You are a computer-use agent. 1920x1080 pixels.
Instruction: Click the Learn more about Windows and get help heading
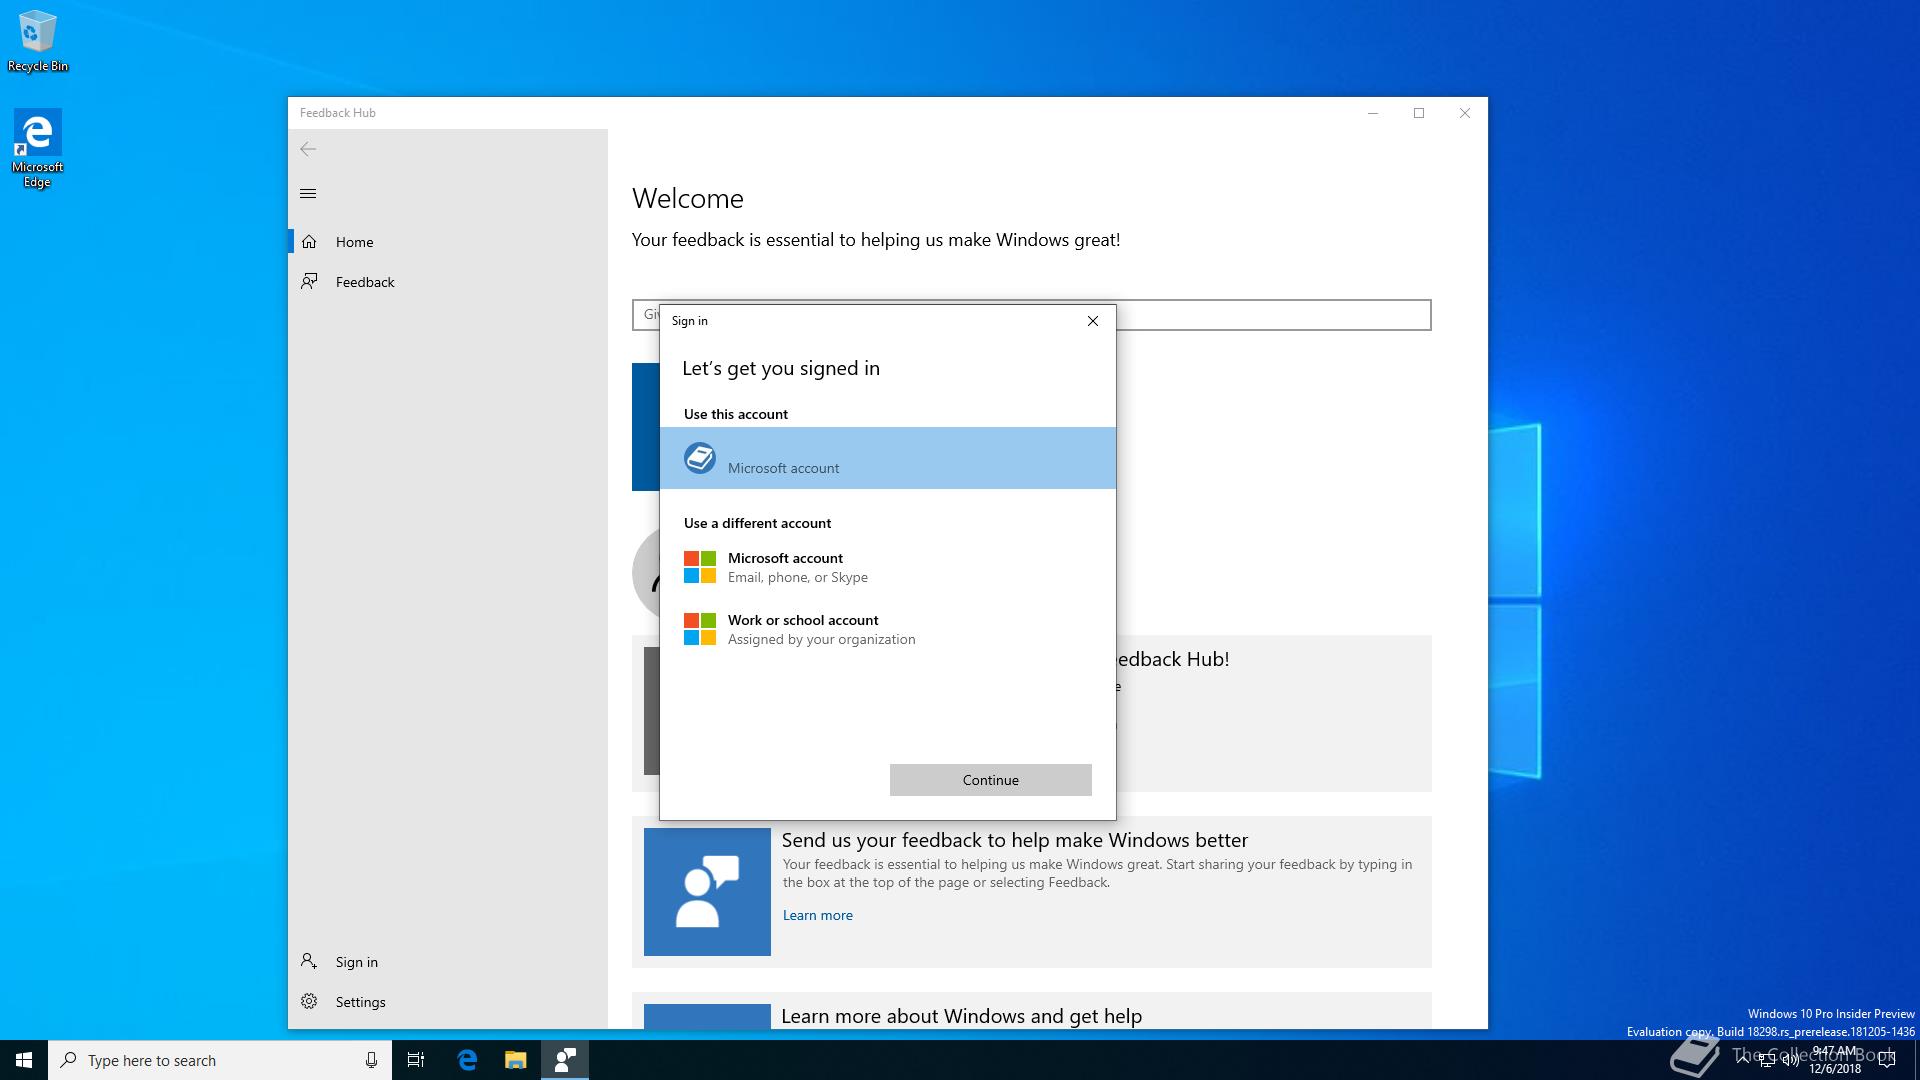pos(961,1016)
